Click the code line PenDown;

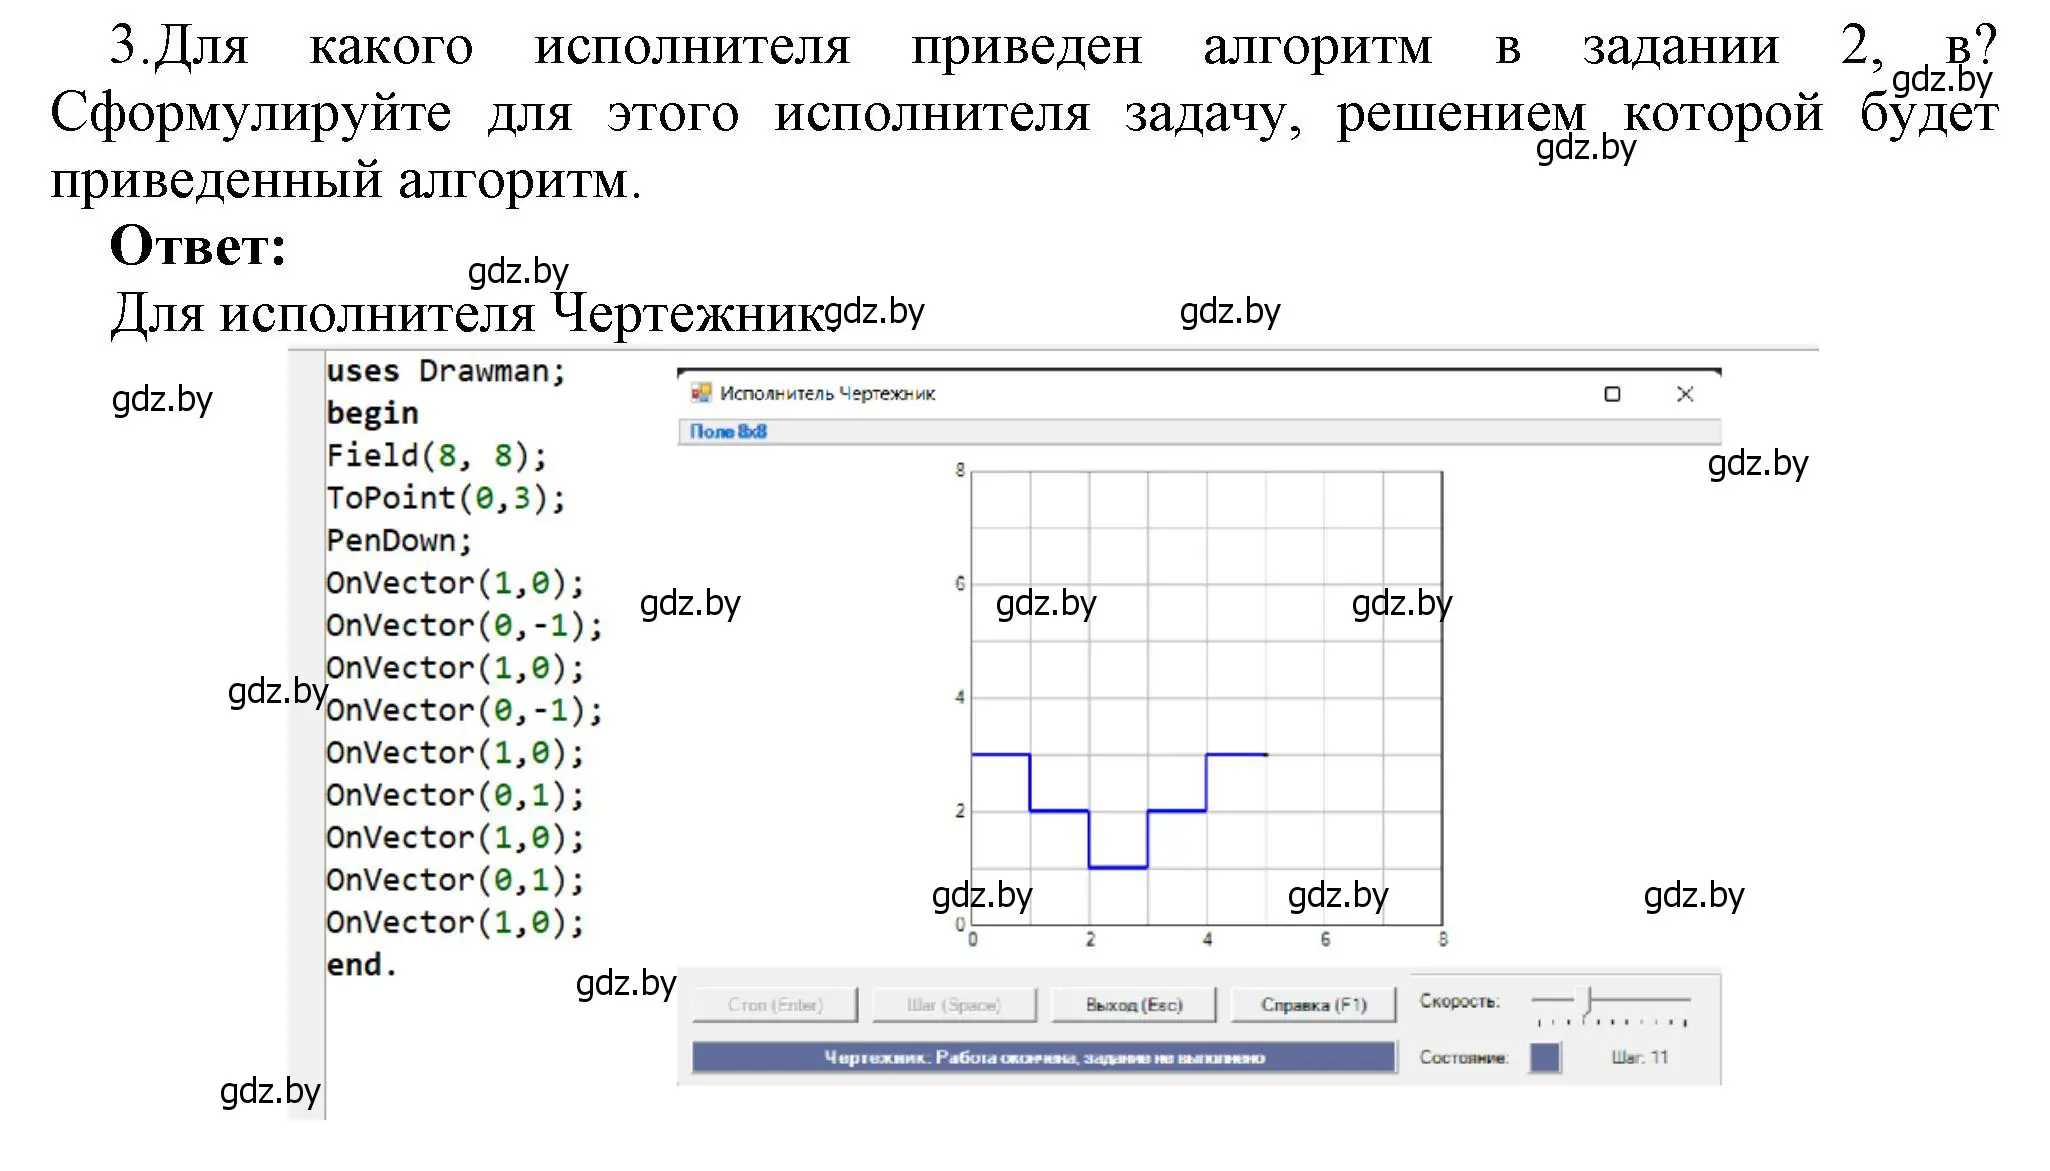pos(399,541)
